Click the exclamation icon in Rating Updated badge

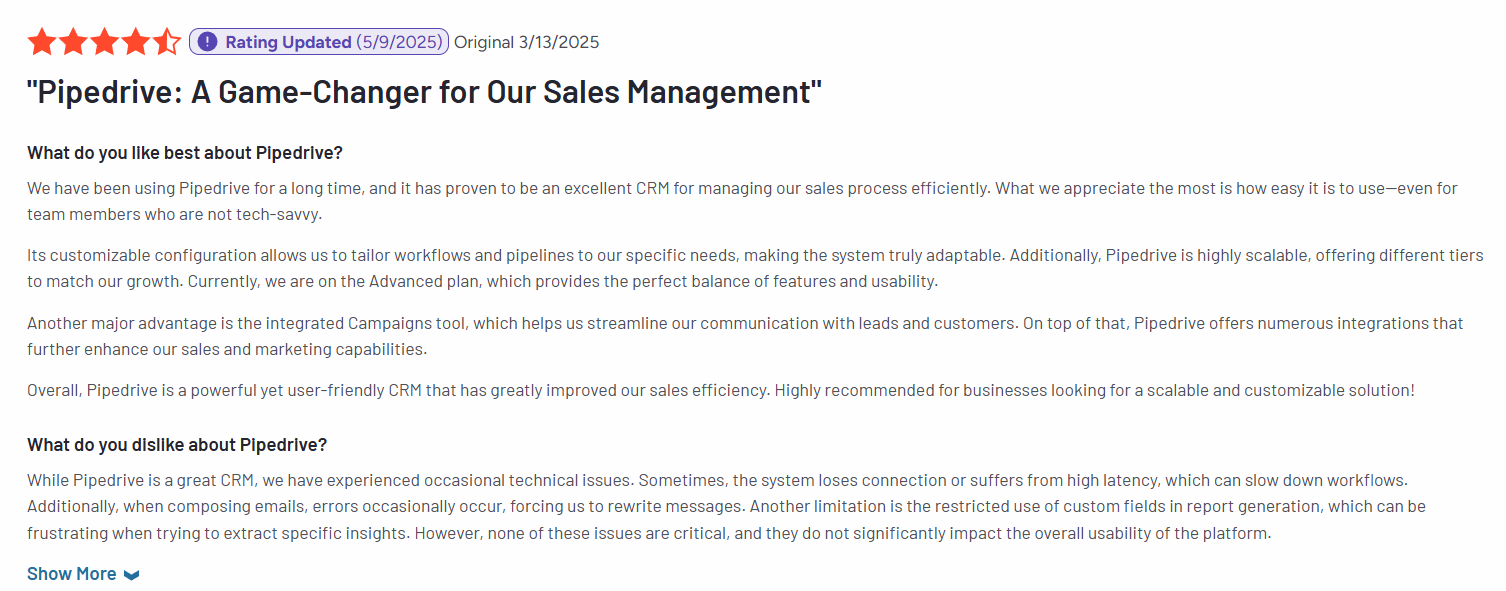[x=207, y=42]
